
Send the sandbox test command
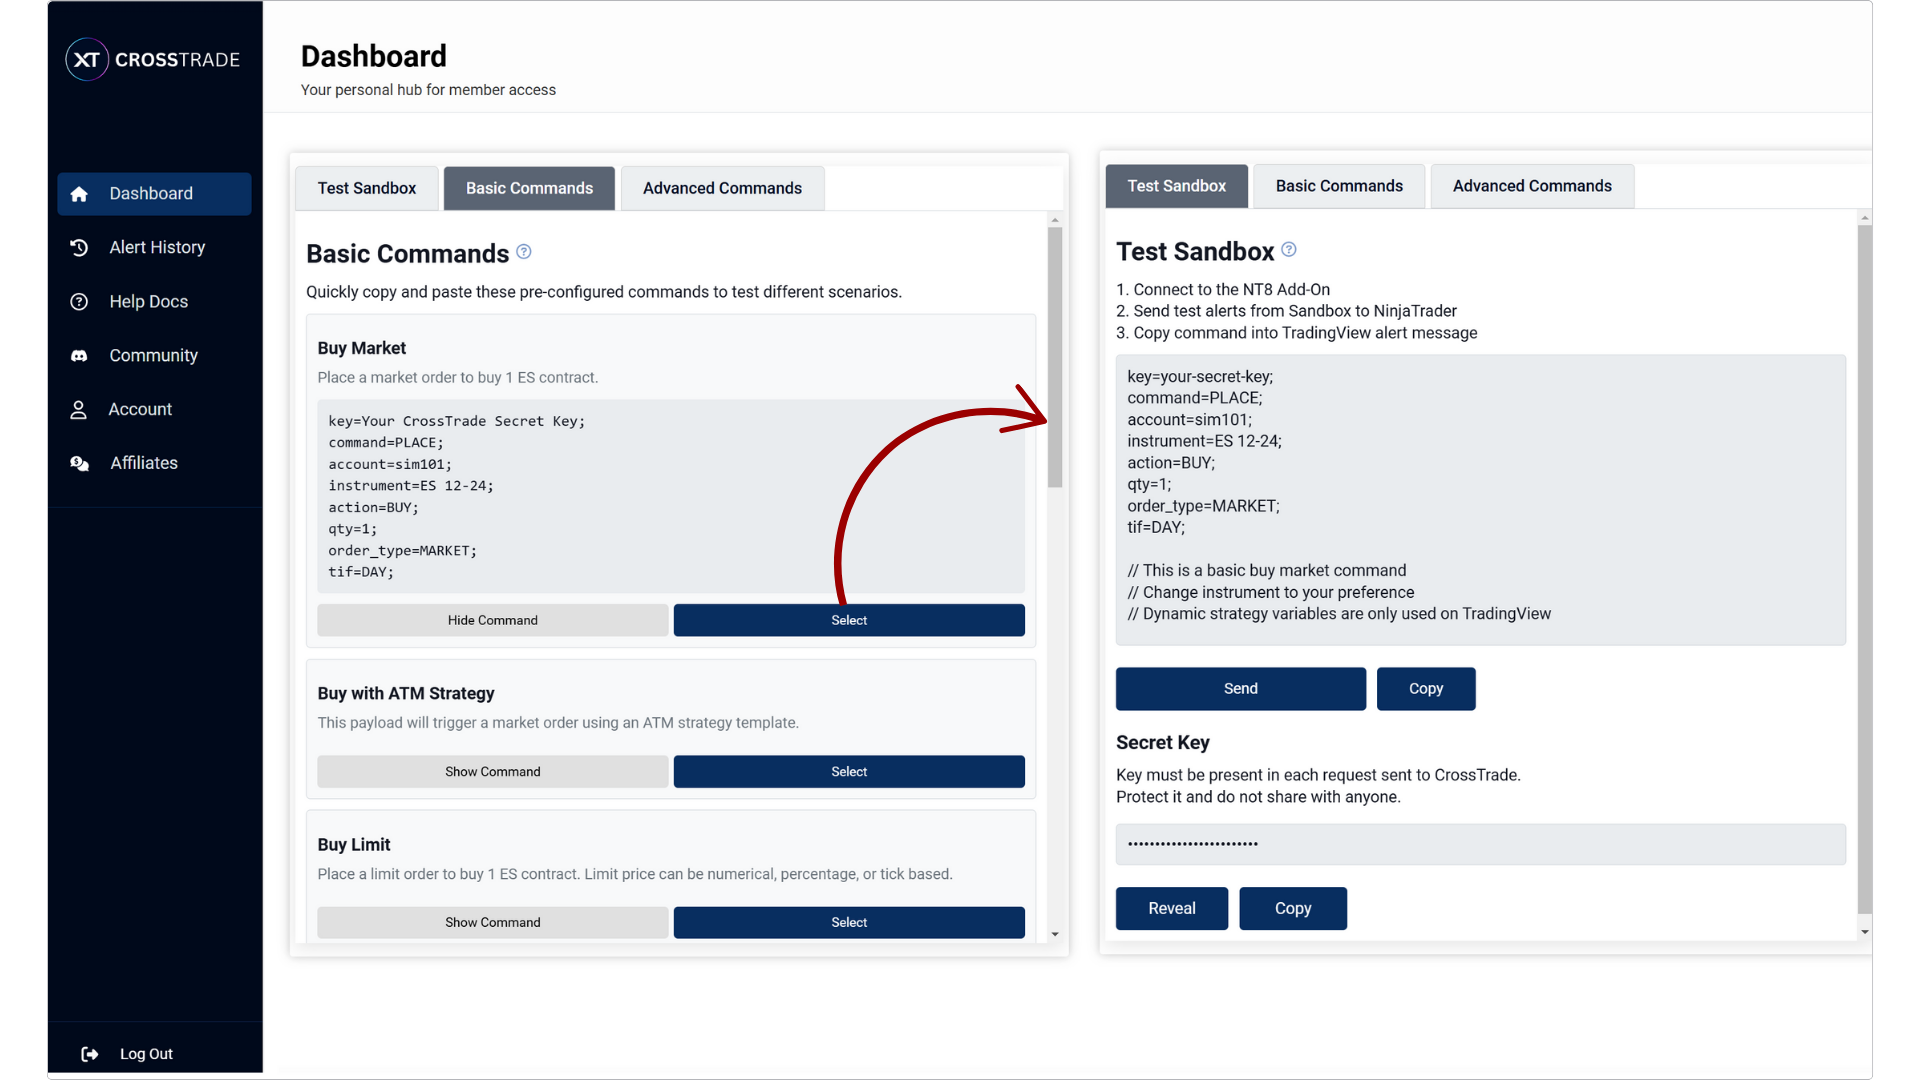pos(1241,689)
